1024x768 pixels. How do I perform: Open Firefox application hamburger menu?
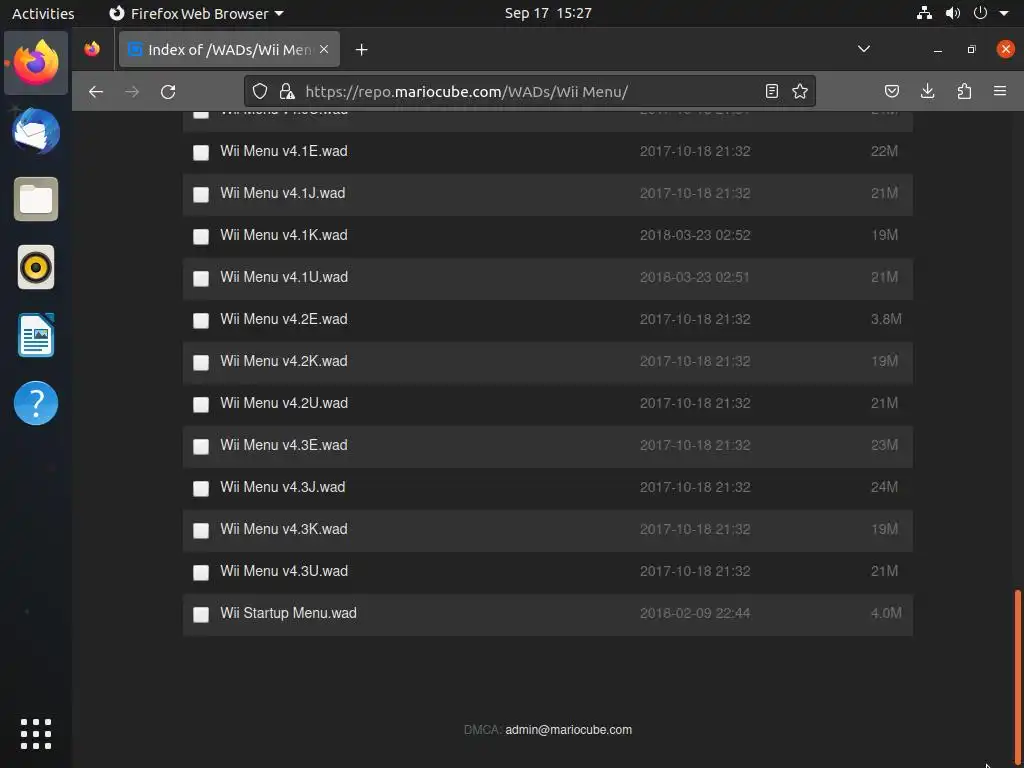[x=999, y=91]
